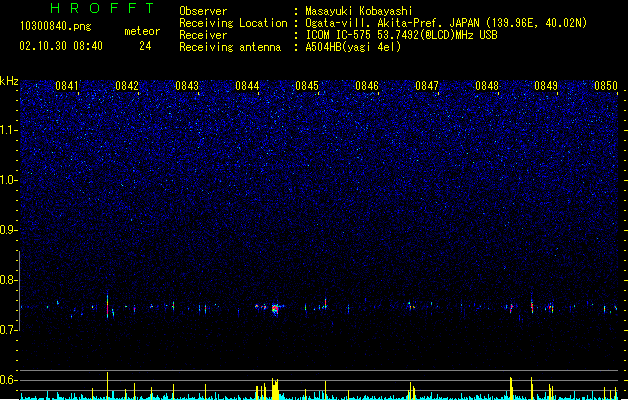Click the 0842 time marker

[x=127, y=86]
